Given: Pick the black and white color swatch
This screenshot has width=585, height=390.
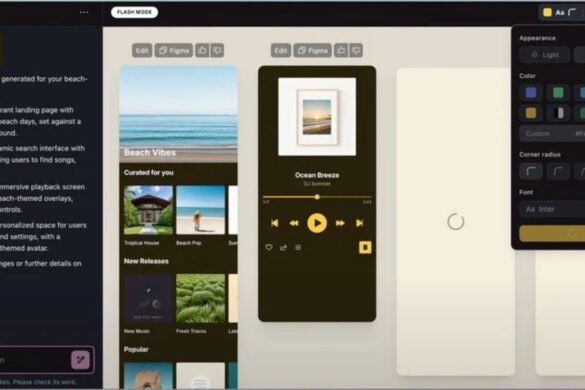Looking at the screenshot, I should coord(558,113).
